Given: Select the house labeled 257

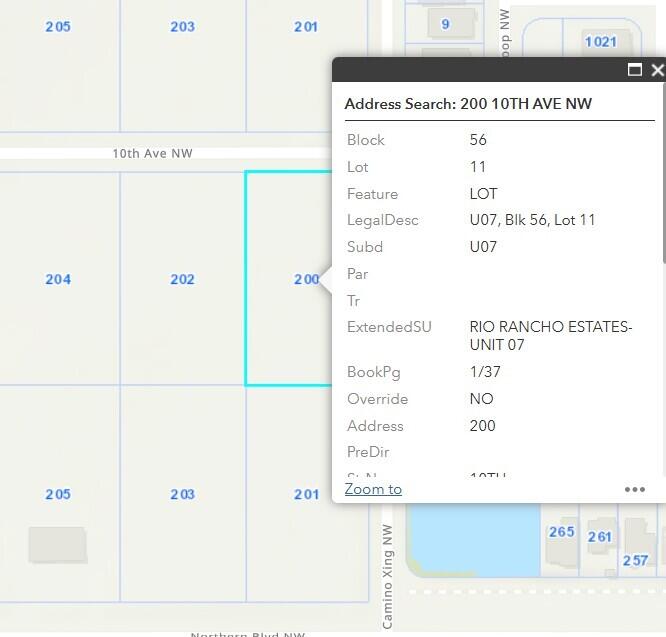Looking at the screenshot, I should [636, 560].
